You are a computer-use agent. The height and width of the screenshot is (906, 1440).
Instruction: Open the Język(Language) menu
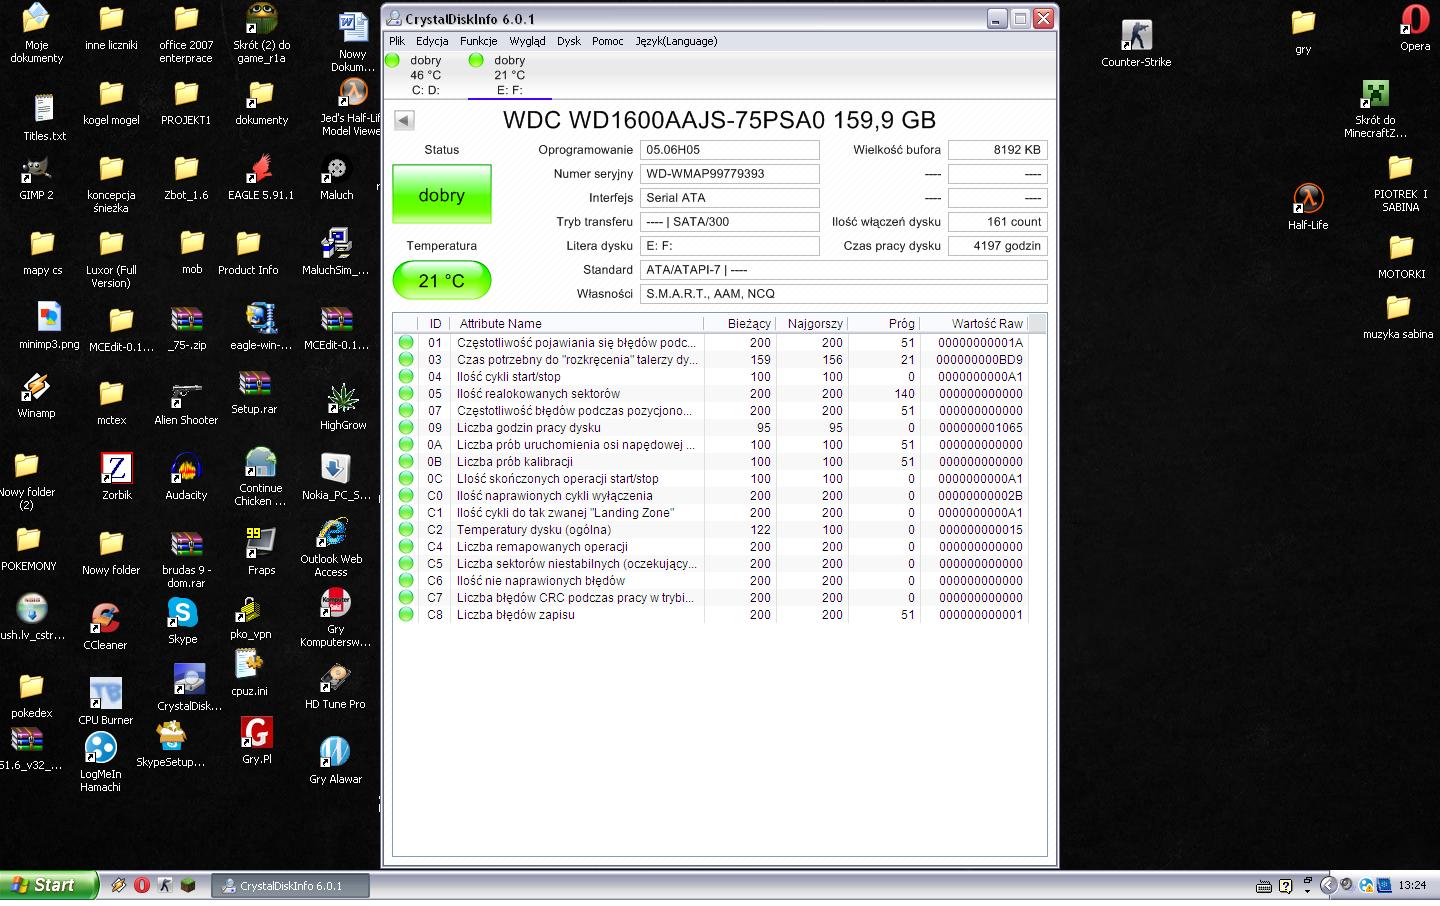676,41
